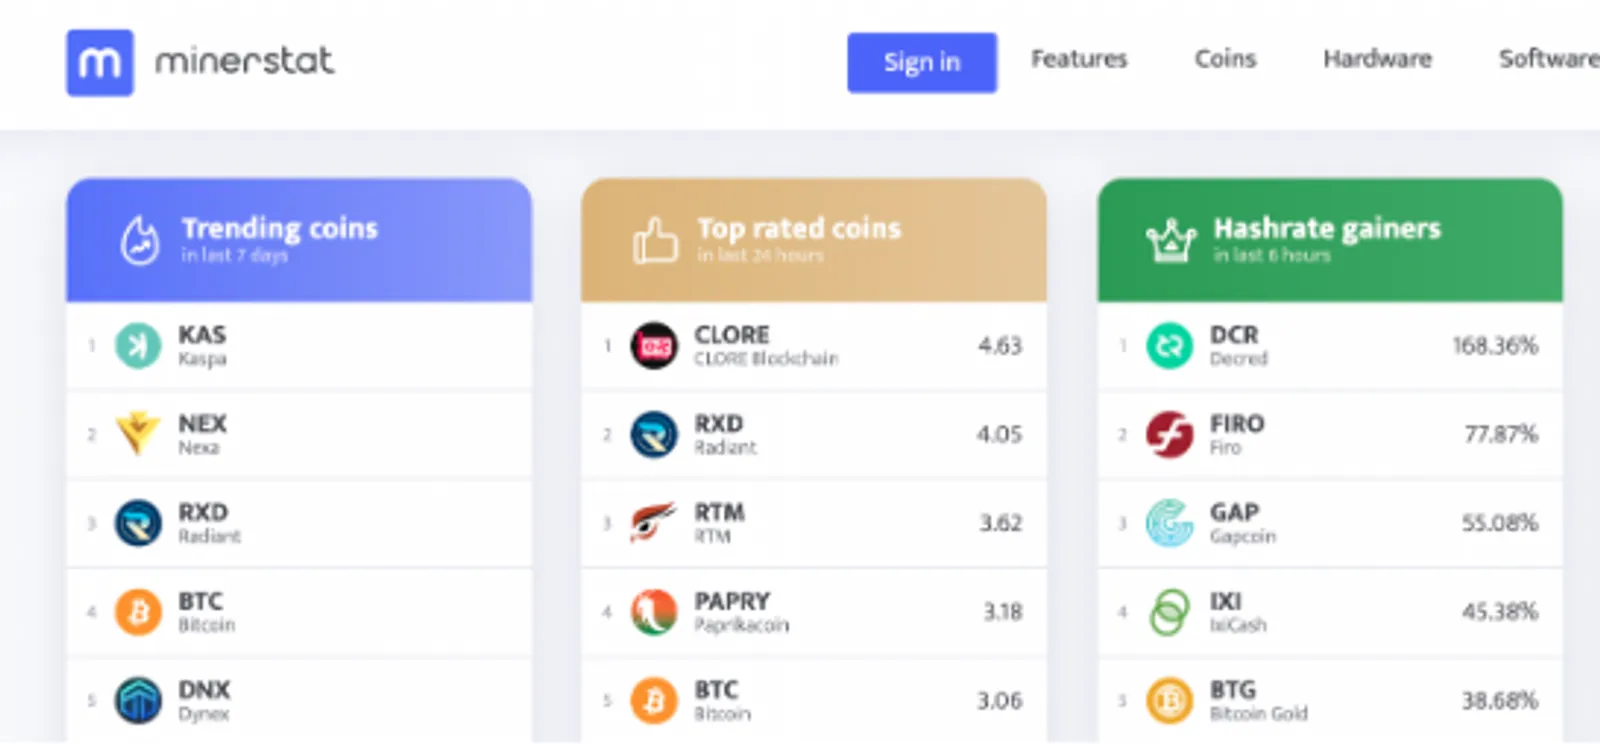The image size is (1600, 744).
Task: Open the BTC Bitcoin trending row
Action: click(x=299, y=612)
